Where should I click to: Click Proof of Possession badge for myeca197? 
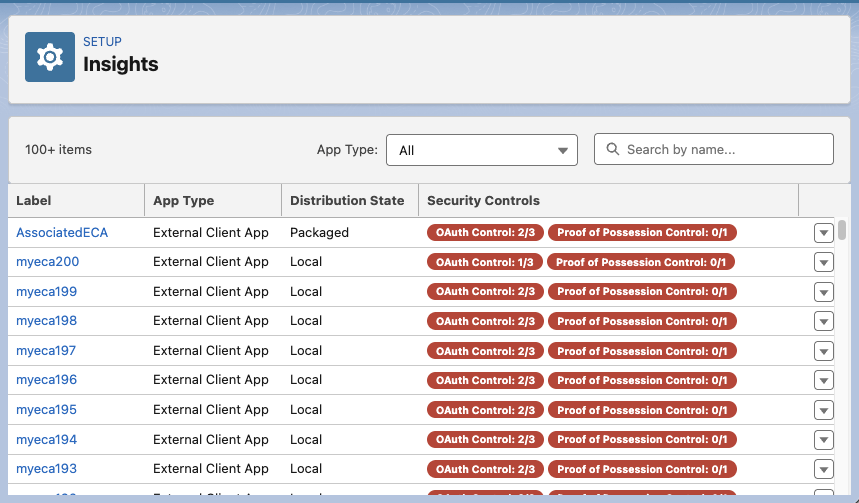[642, 351]
